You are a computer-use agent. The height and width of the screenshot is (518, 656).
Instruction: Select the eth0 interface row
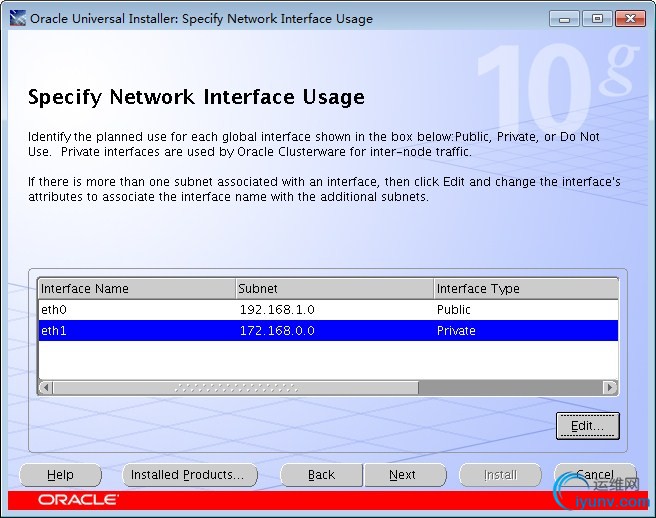(x=135, y=310)
